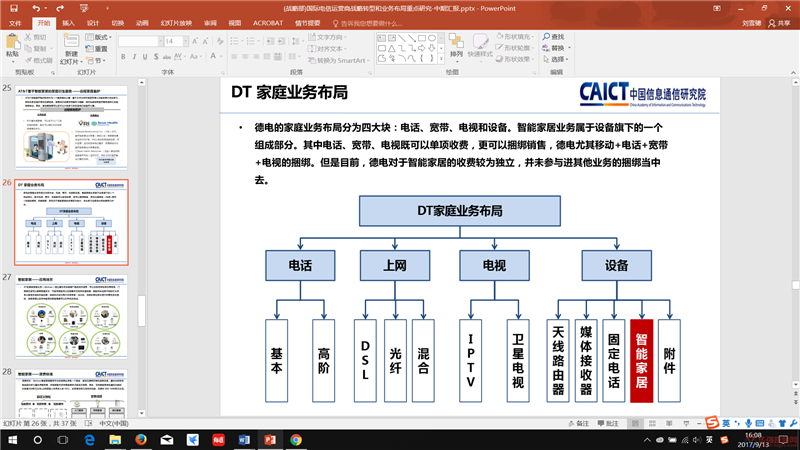Open the 排列 arrange menu
The image size is (800, 450).
click(x=456, y=46)
